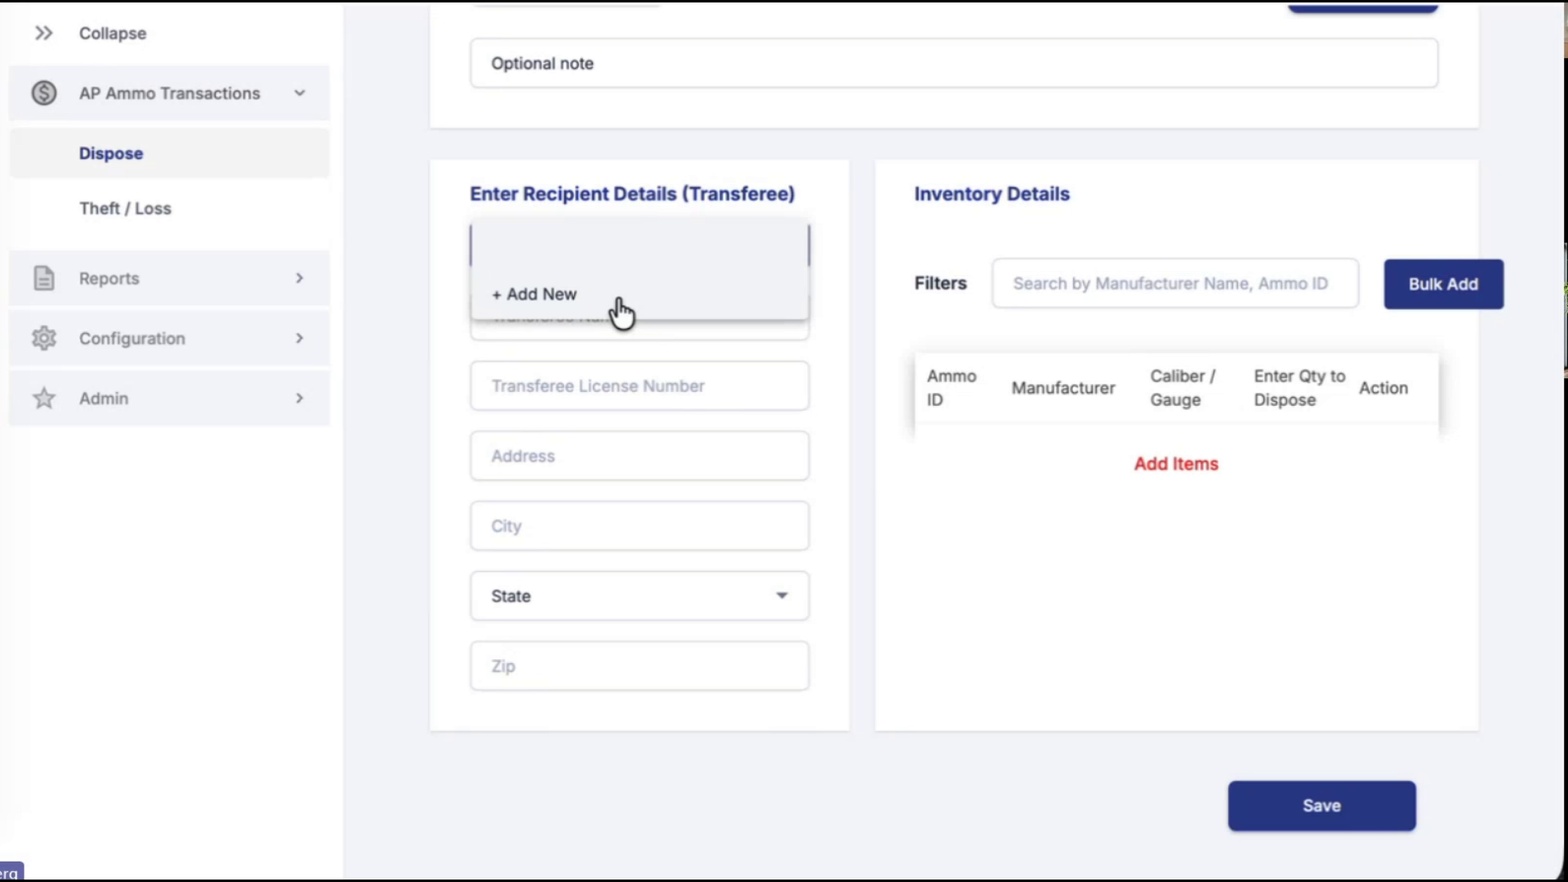Click the Reports document icon
1568x882 pixels.
43,278
